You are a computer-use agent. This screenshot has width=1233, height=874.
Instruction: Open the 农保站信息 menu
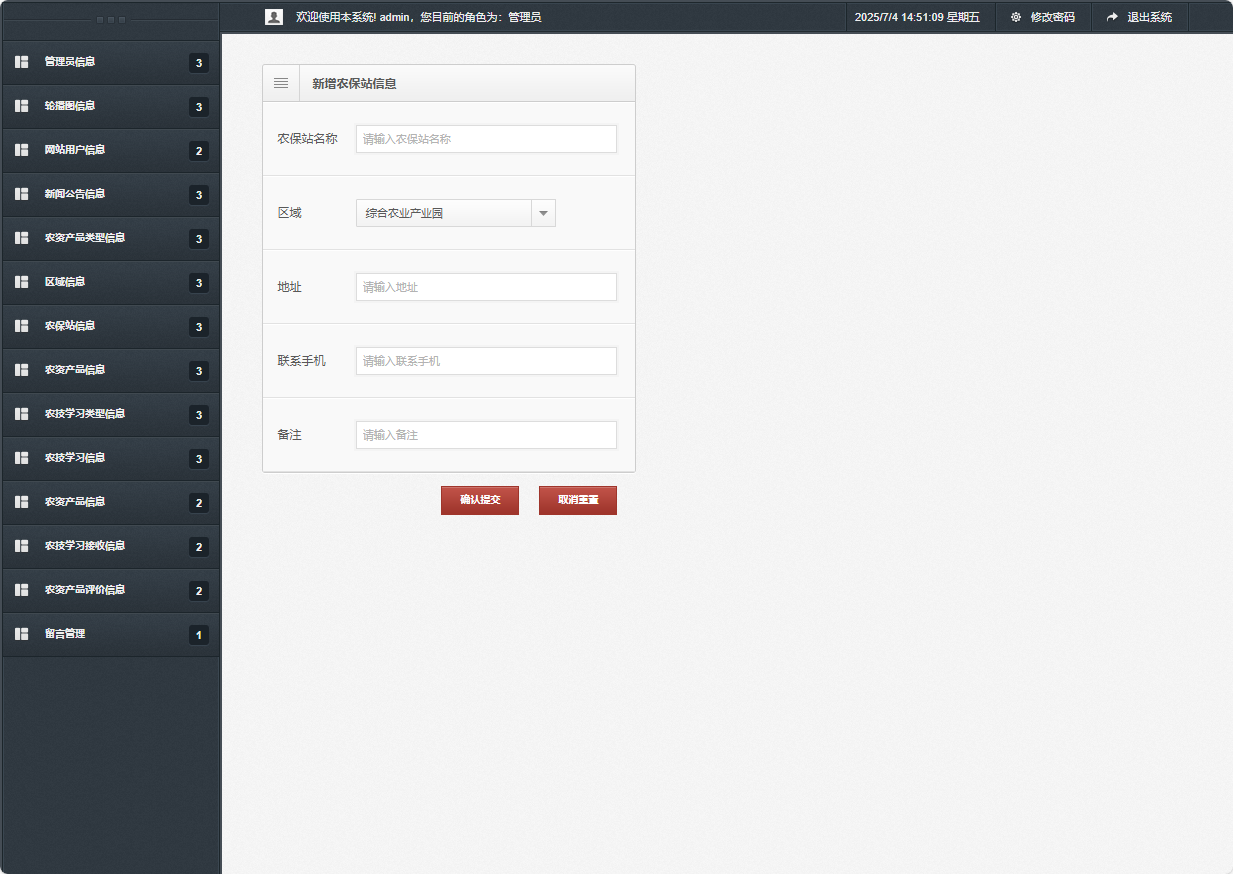pos(110,326)
